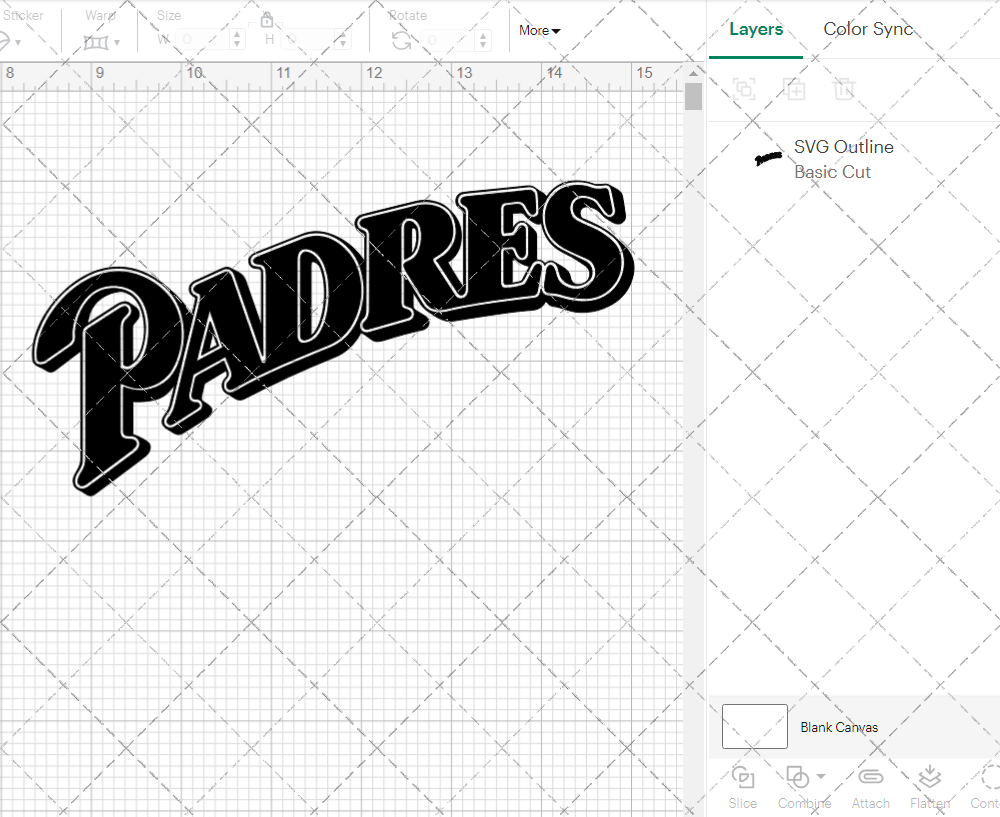Click the Contour tool icon
The height and width of the screenshot is (817, 1000).
click(990, 777)
